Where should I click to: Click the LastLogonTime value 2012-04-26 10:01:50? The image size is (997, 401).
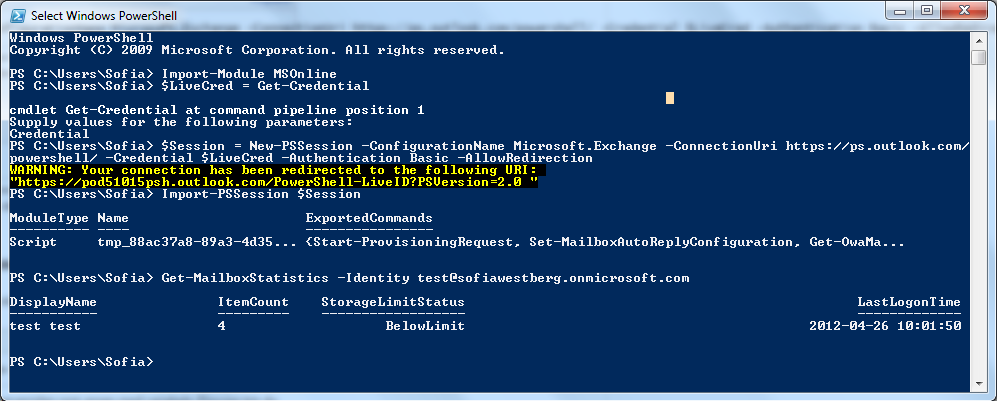[x=885, y=326]
